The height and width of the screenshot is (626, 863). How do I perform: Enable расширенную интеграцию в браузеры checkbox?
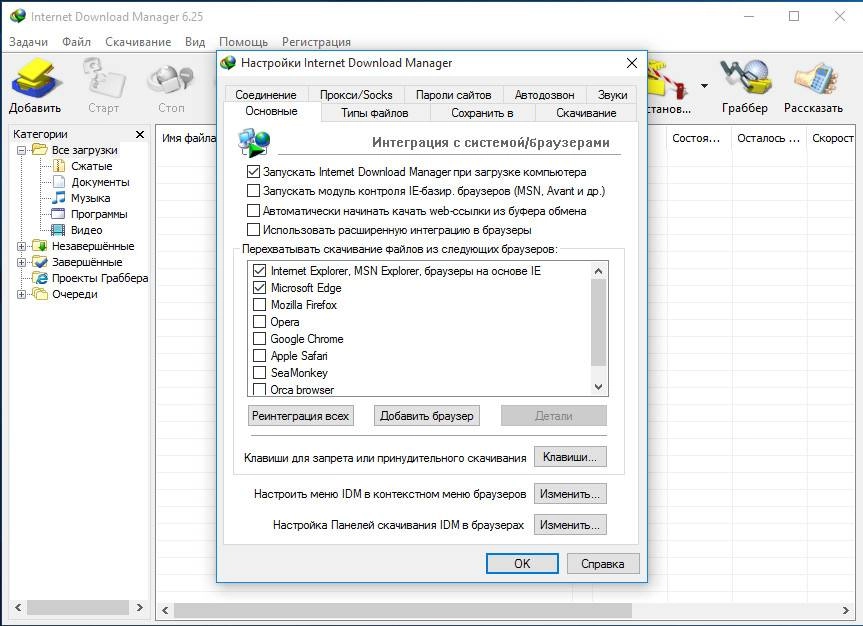point(253,230)
